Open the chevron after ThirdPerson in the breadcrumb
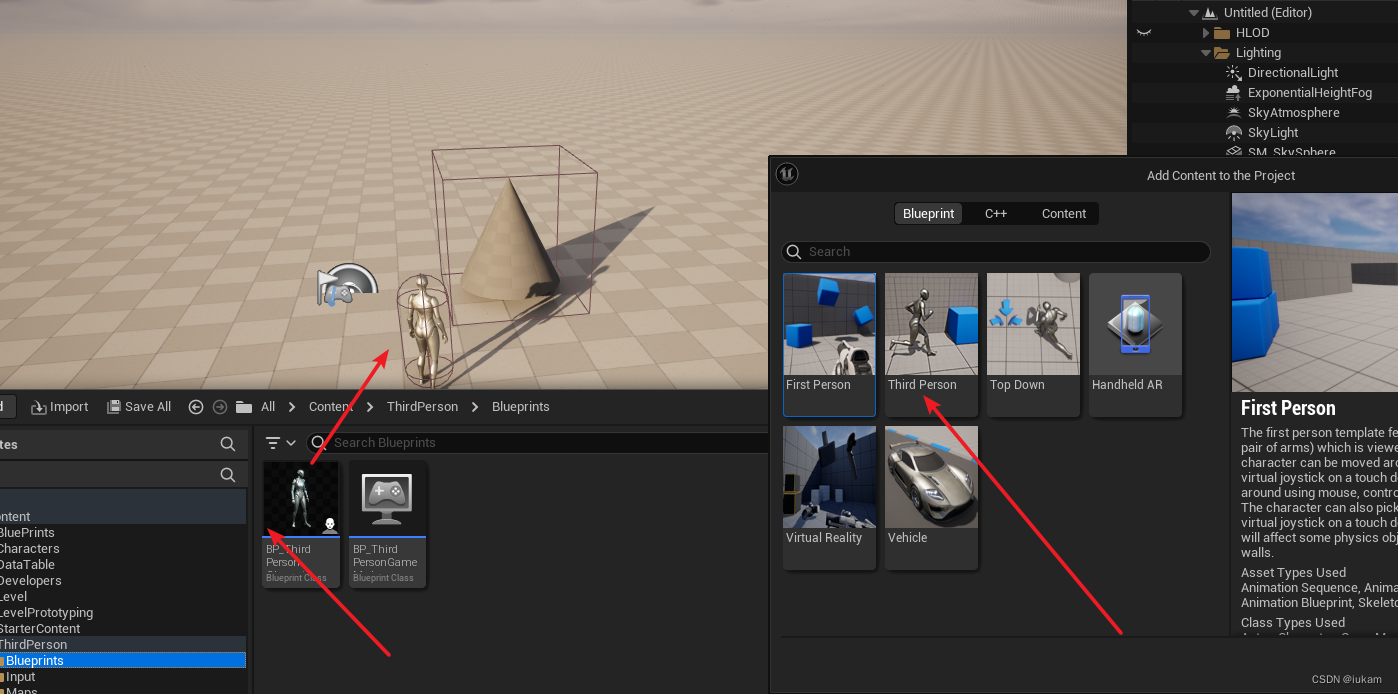Screen dimensions: 1398x694 pyautogui.click(x=475, y=407)
